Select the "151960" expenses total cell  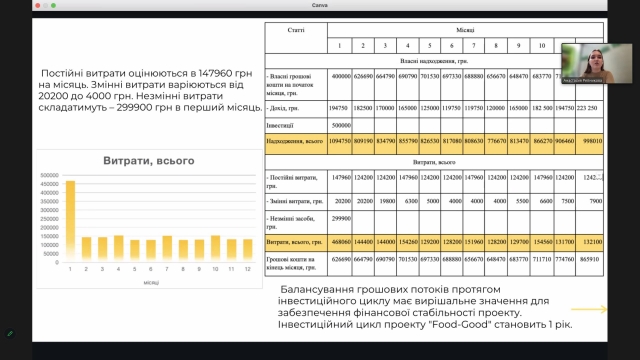pos(473,242)
